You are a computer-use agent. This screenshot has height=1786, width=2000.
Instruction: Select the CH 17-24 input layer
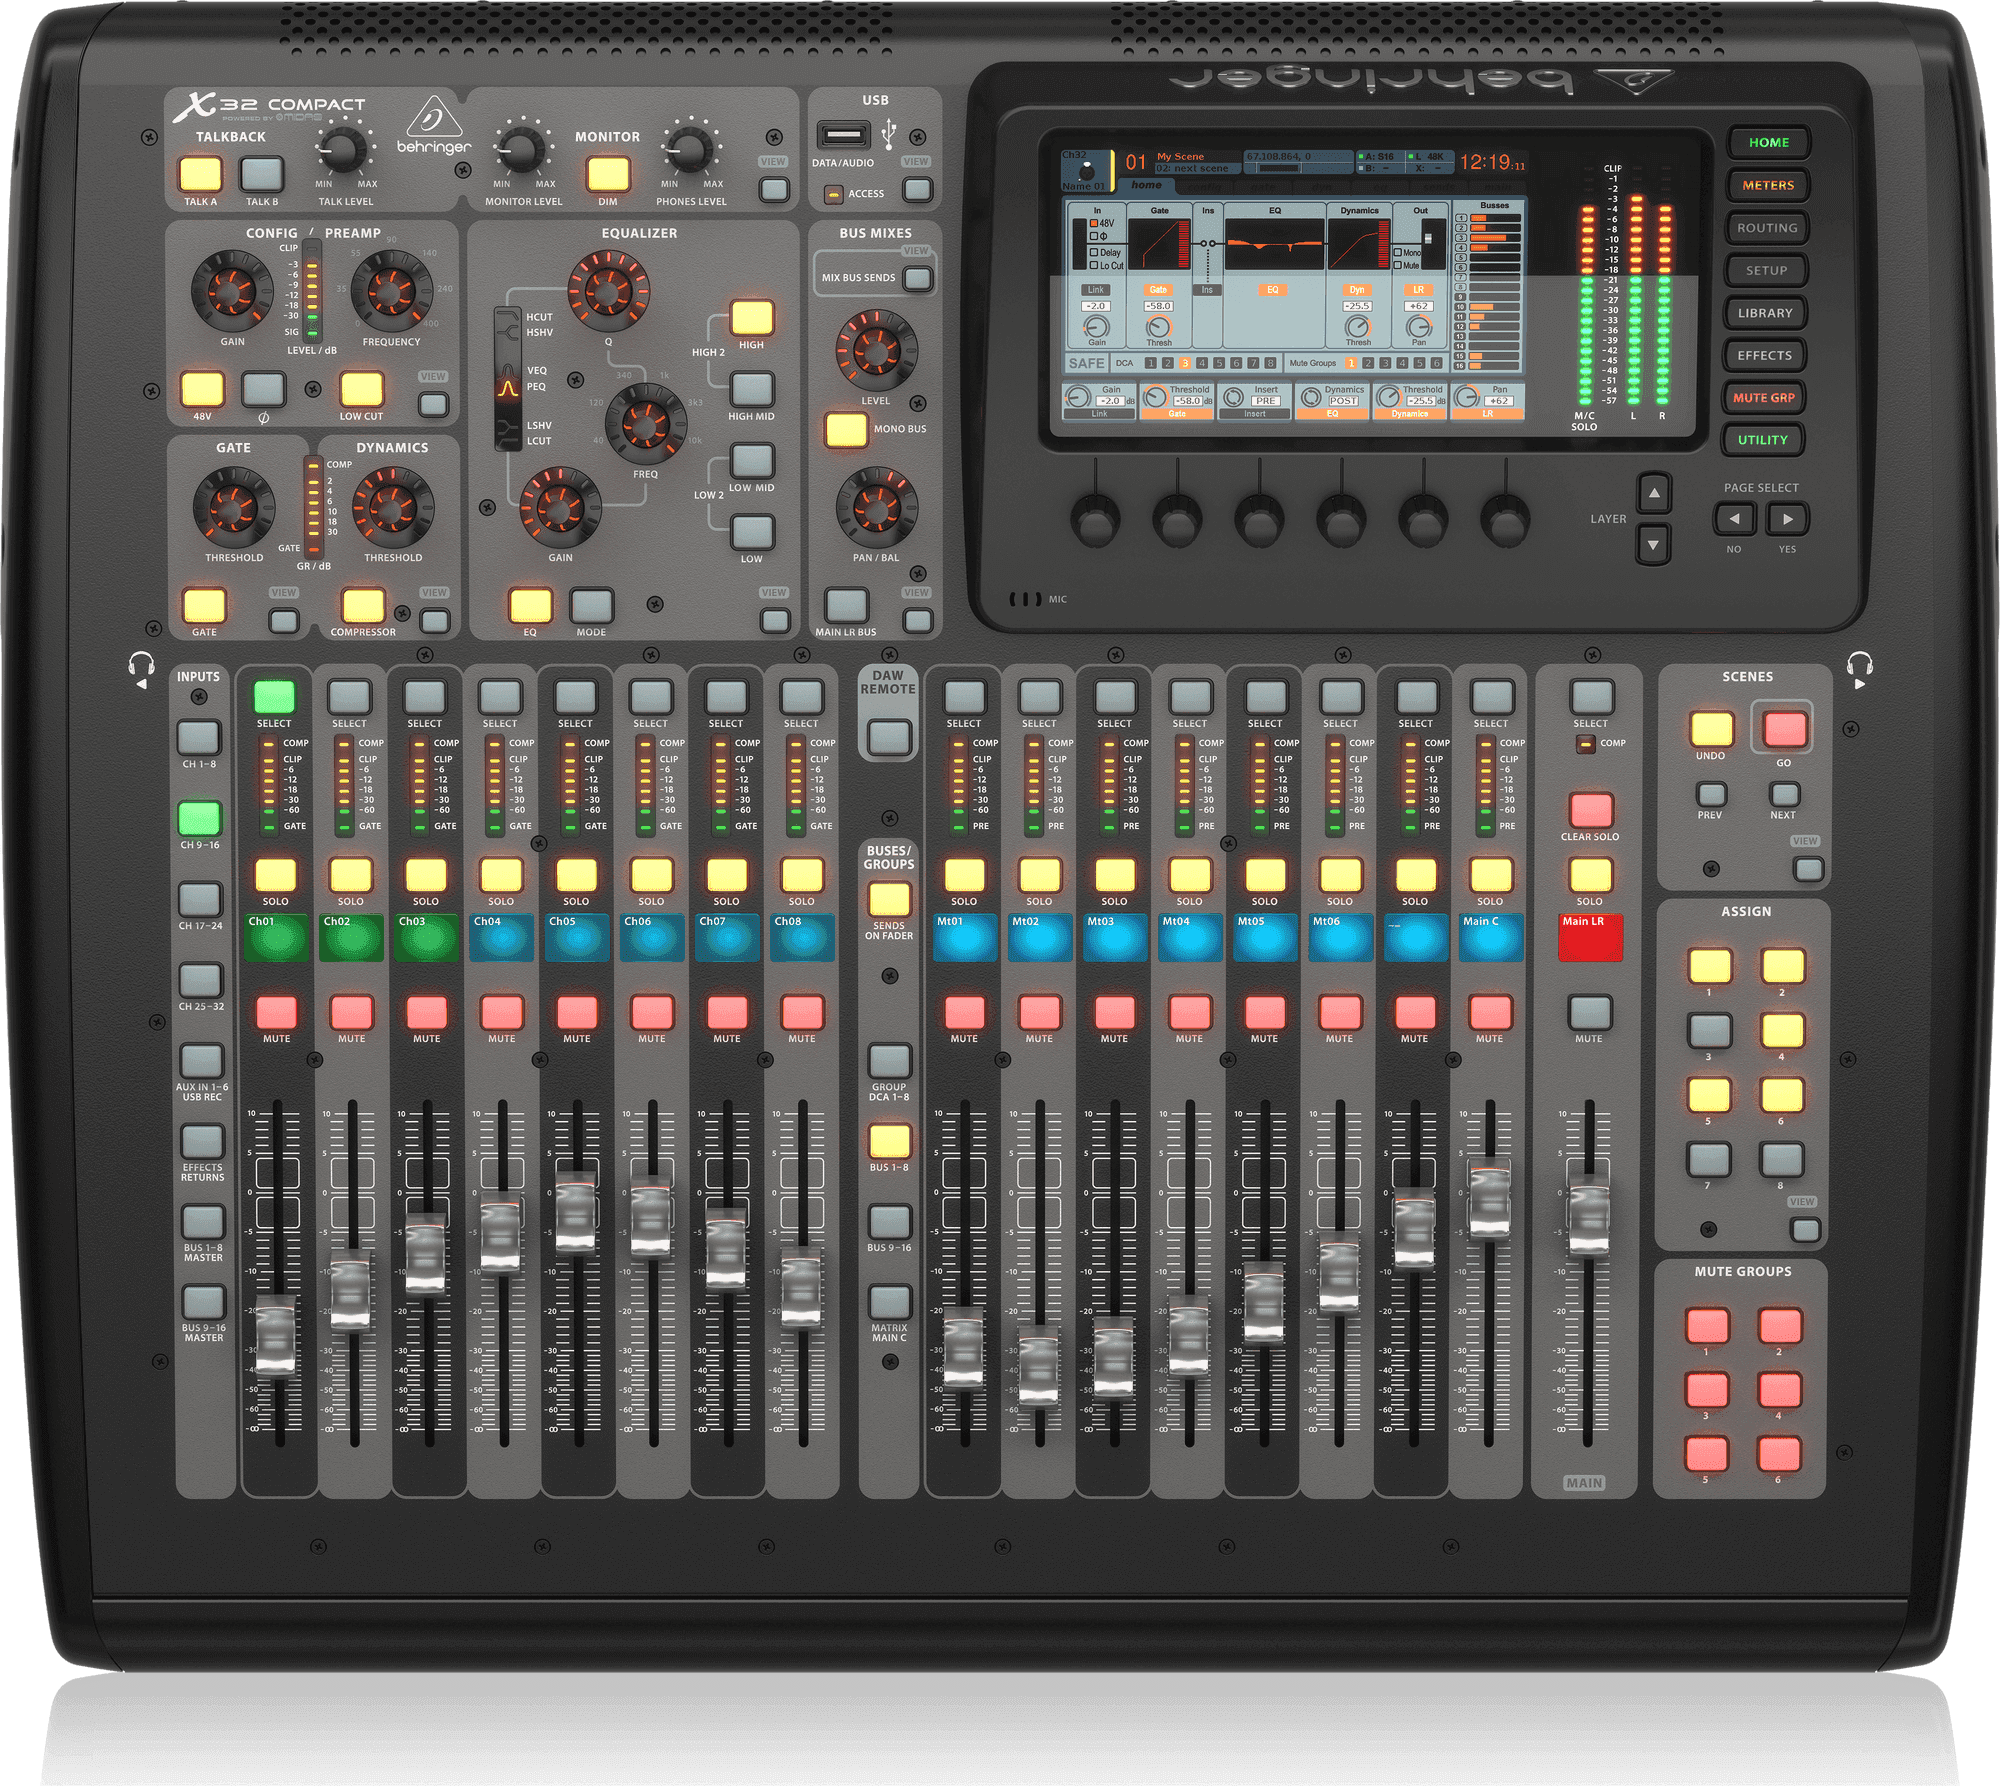[x=200, y=899]
